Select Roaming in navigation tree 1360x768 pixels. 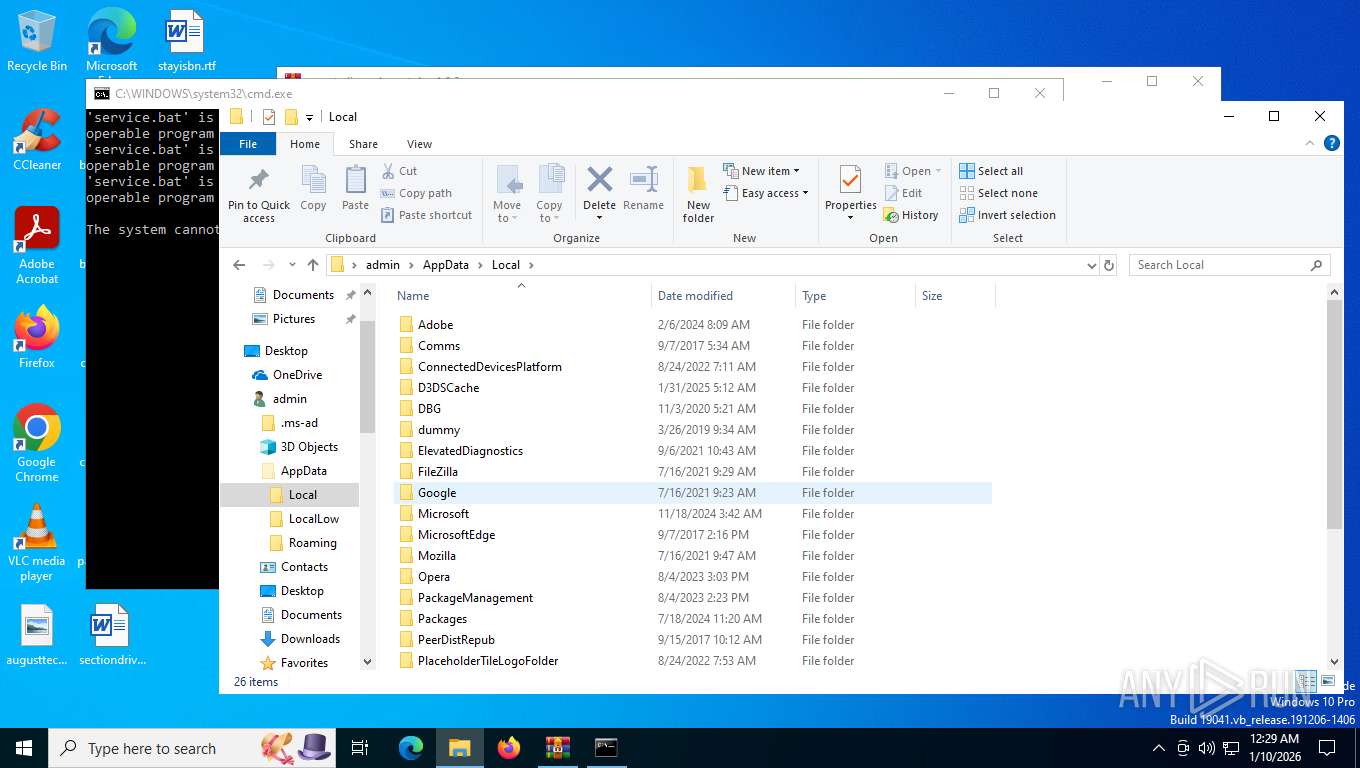point(312,543)
